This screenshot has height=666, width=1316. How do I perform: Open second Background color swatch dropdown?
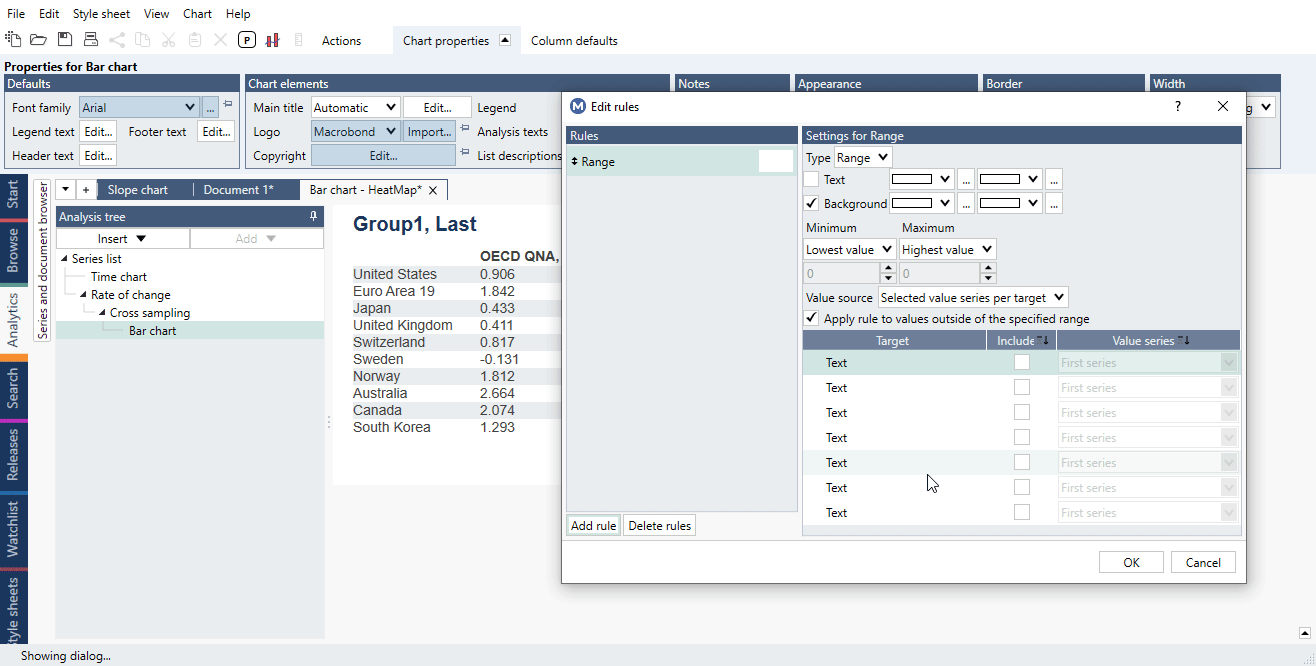point(1010,204)
